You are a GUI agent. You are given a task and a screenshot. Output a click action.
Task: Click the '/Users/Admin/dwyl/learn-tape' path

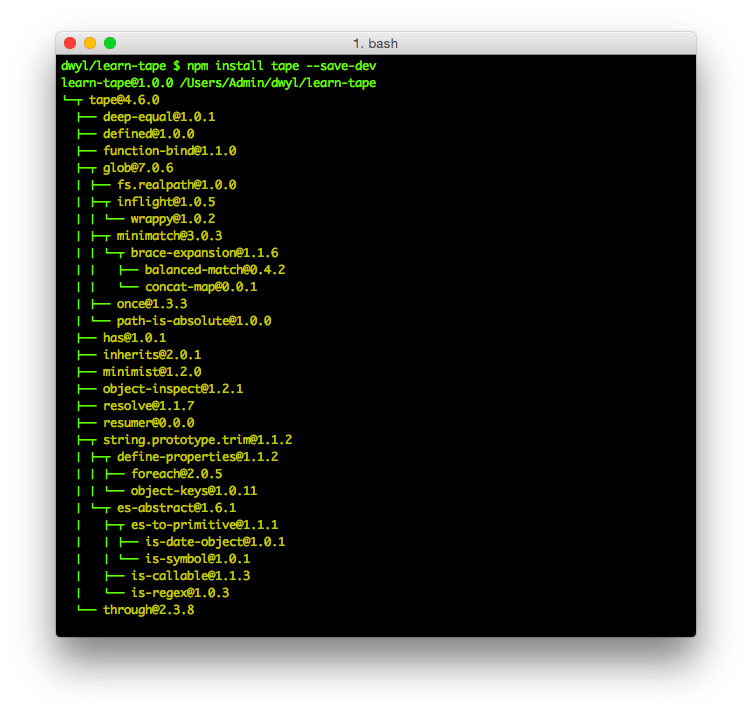click(x=278, y=82)
